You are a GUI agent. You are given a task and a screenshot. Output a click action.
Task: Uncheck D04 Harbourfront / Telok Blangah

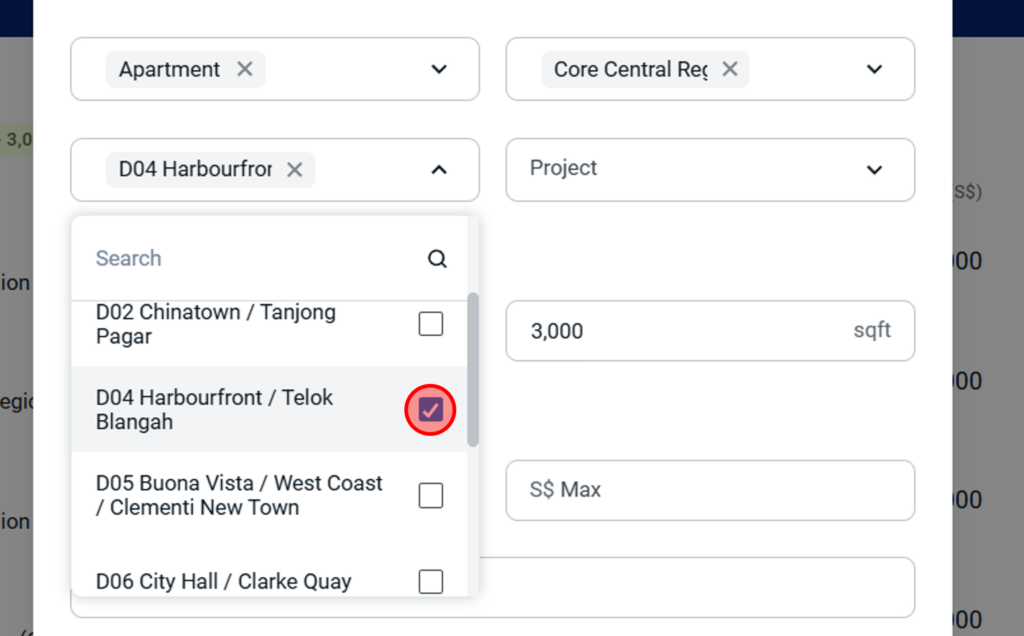[x=431, y=409]
